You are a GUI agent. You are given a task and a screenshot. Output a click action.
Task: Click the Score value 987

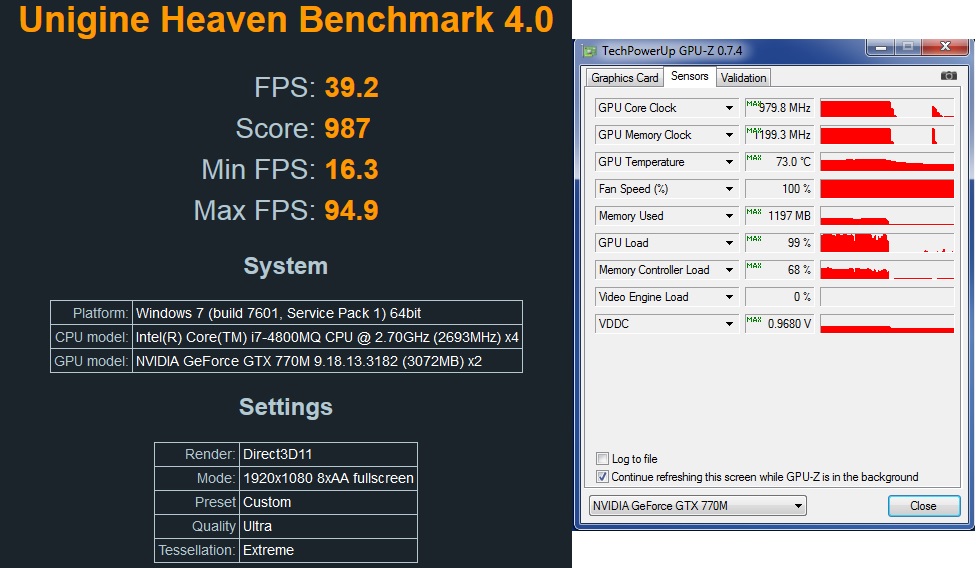click(347, 129)
